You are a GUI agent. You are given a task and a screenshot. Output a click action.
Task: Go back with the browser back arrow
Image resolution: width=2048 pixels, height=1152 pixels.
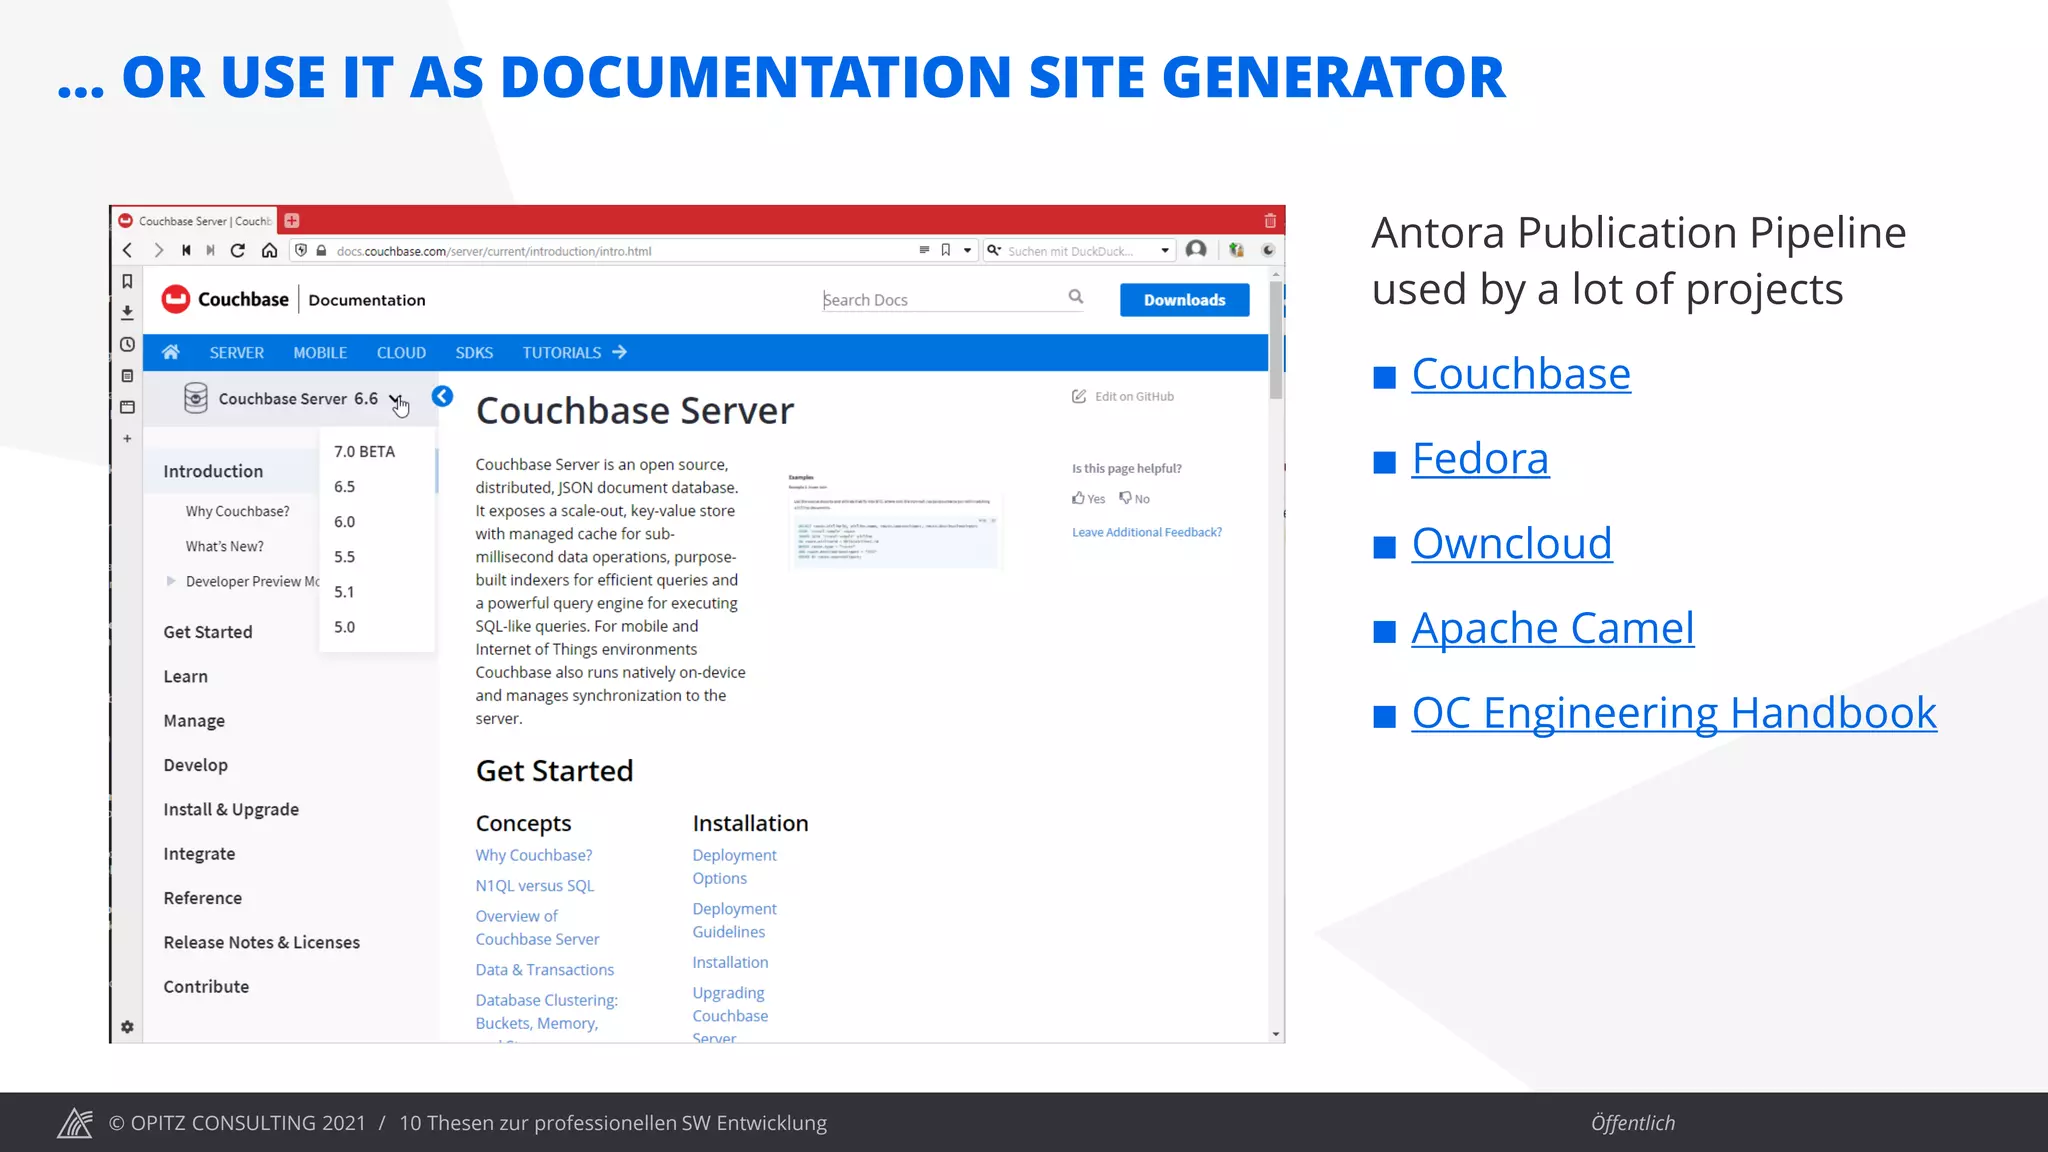(x=127, y=250)
